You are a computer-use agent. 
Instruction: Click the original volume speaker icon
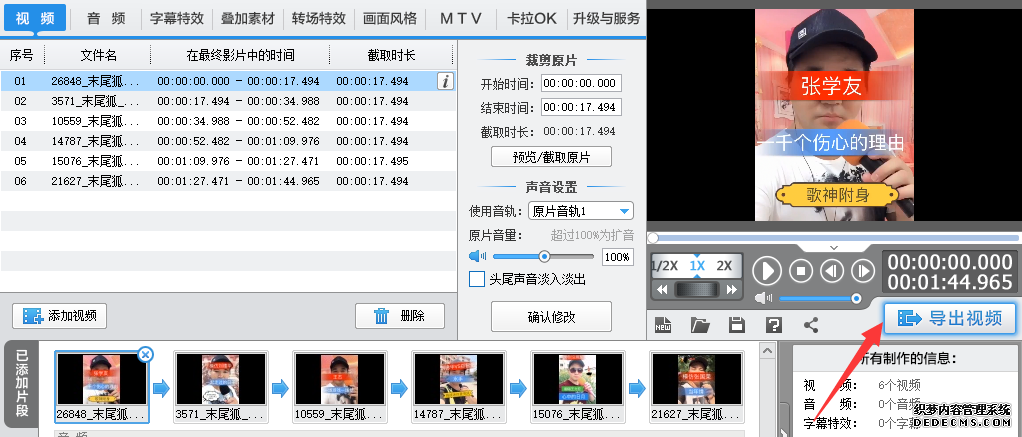coord(478,256)
